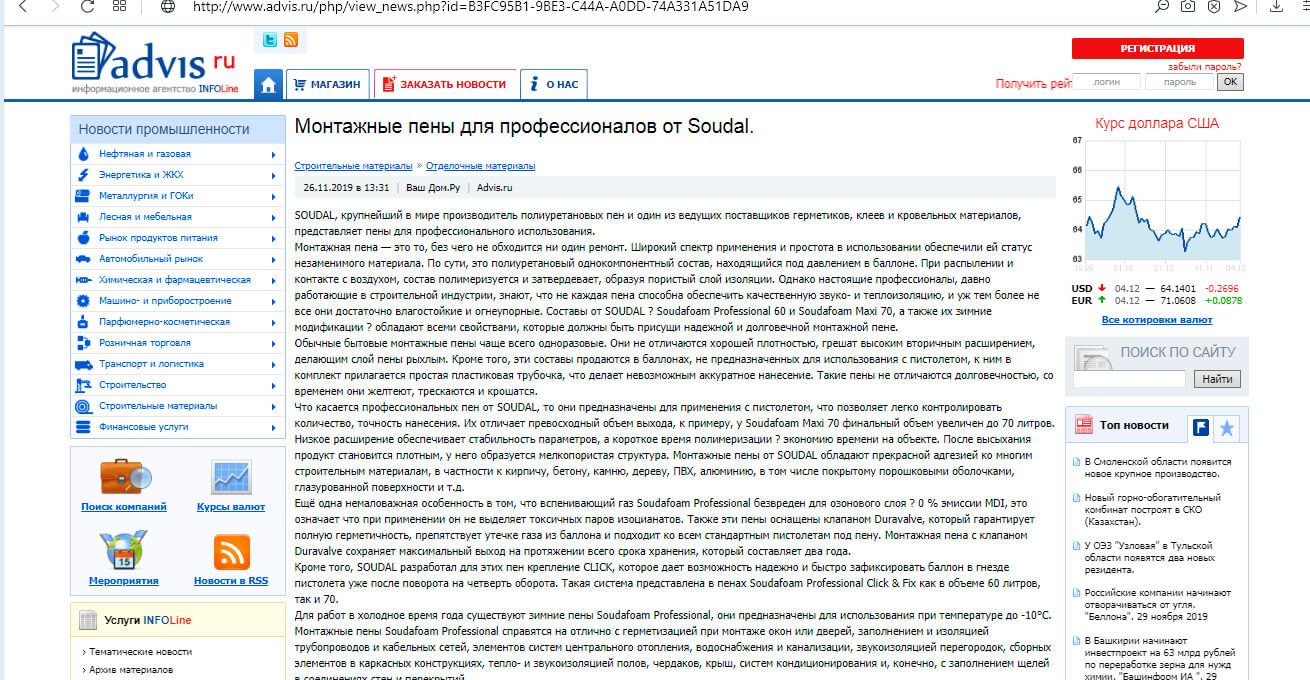Open browser speed dial grid icon
1310x680 pixels.
click(x=120, y=6)
